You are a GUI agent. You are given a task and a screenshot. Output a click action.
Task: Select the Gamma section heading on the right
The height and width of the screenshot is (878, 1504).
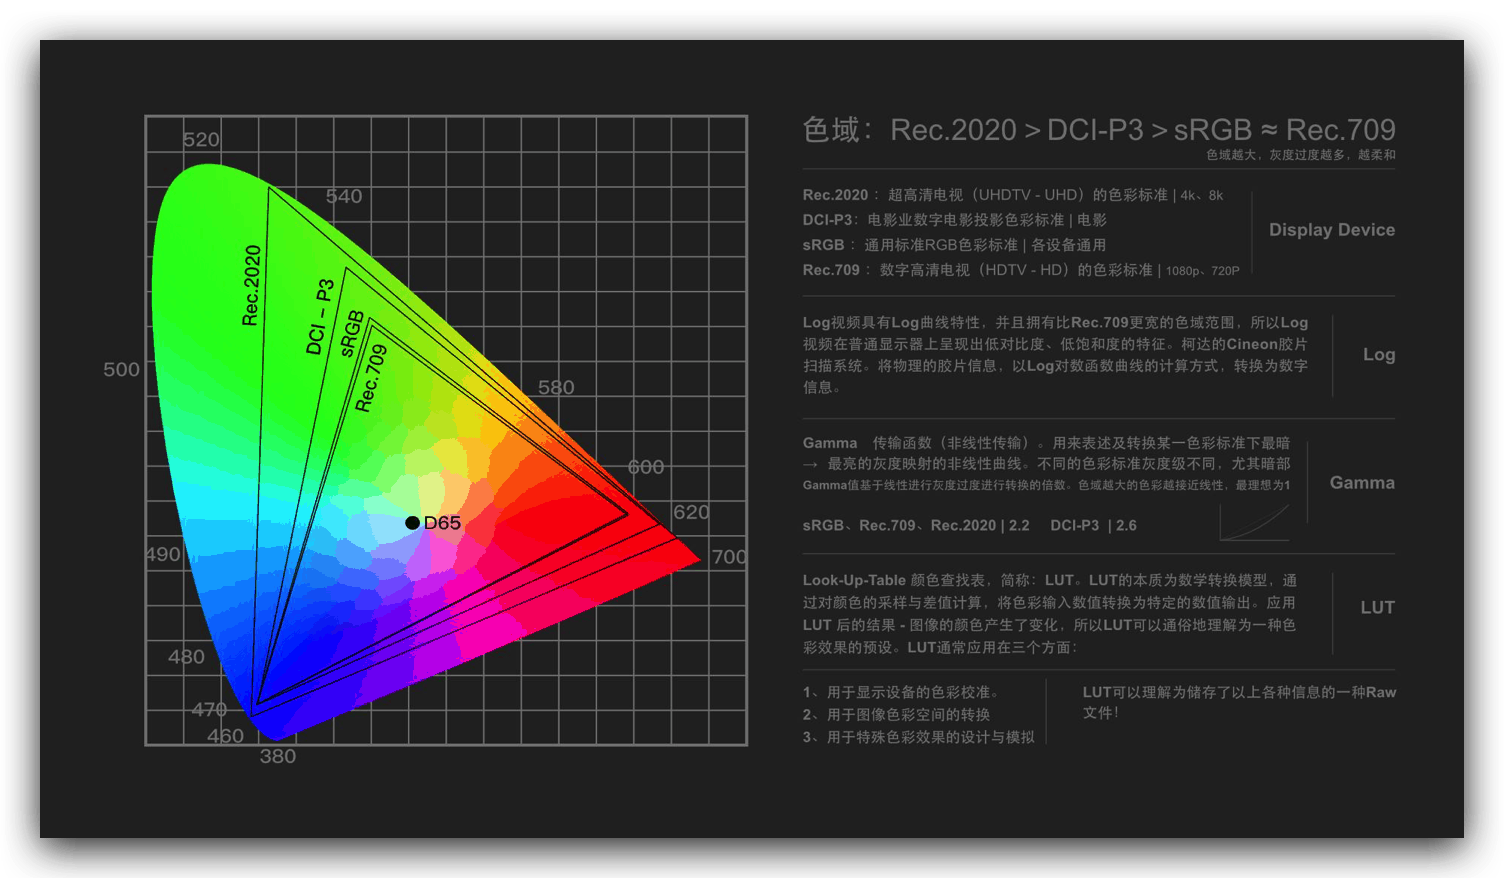1361,483
